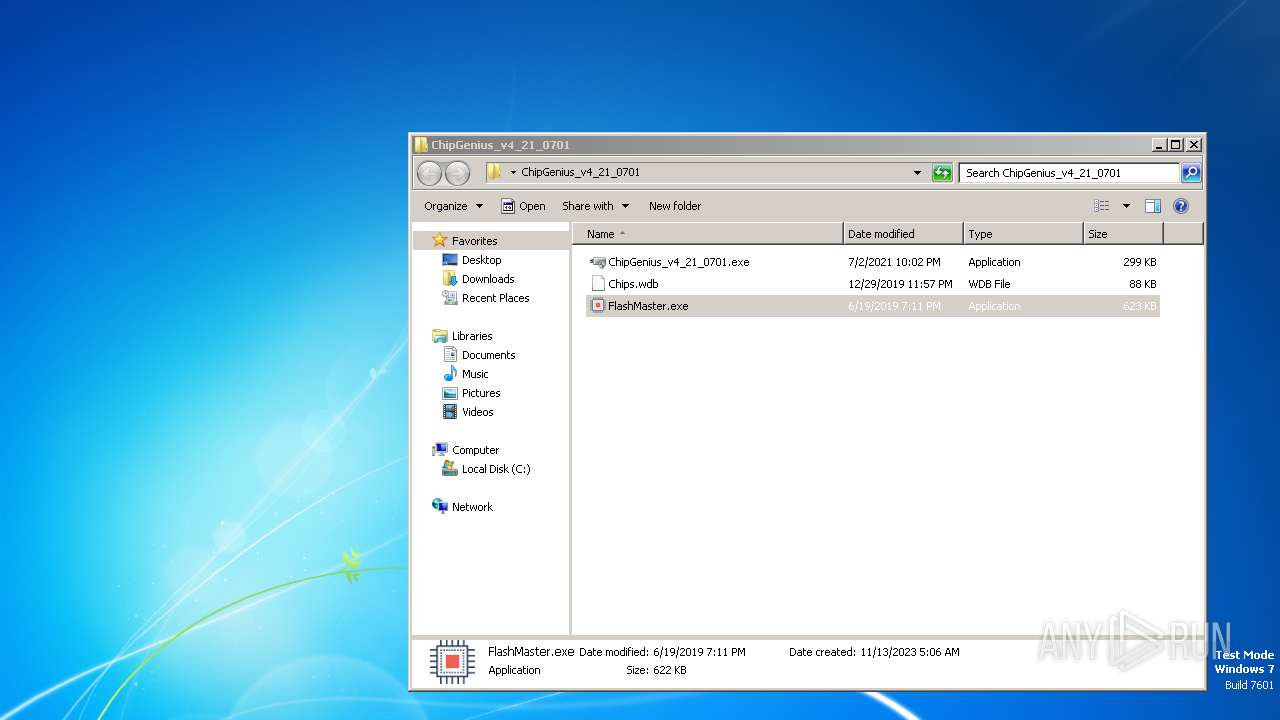The height and width of the screenshot is (720, 1280).
Task: Click the New folder button
Action: (675, 206)
